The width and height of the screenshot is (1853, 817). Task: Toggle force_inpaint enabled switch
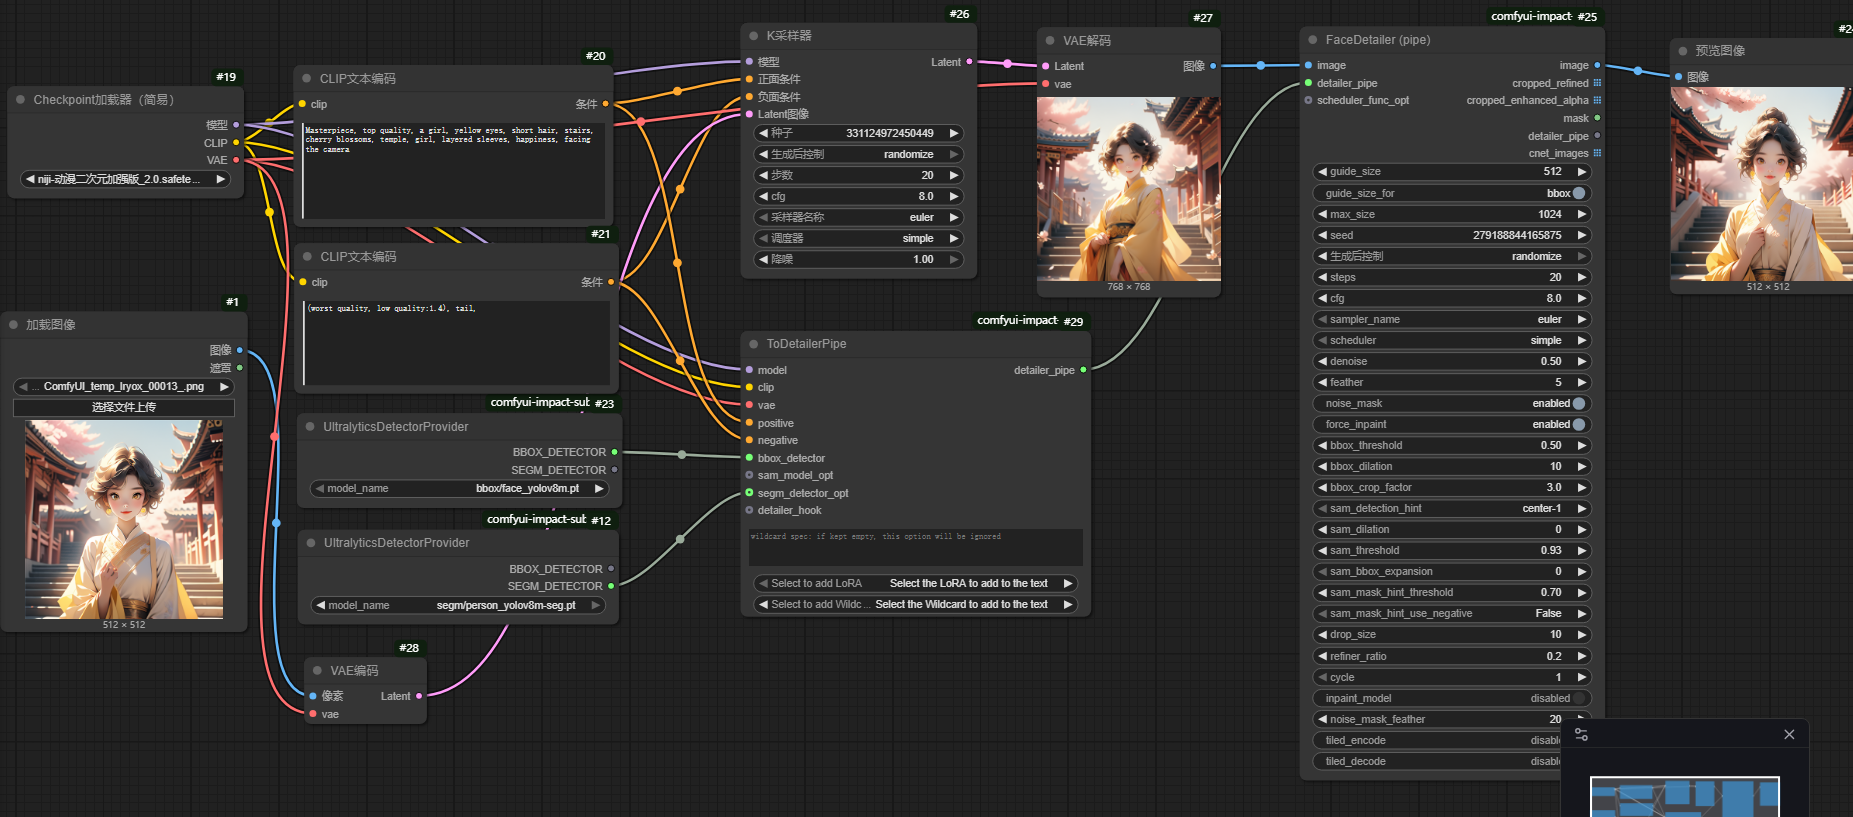pyautogui.click(x=1578, y=424)
